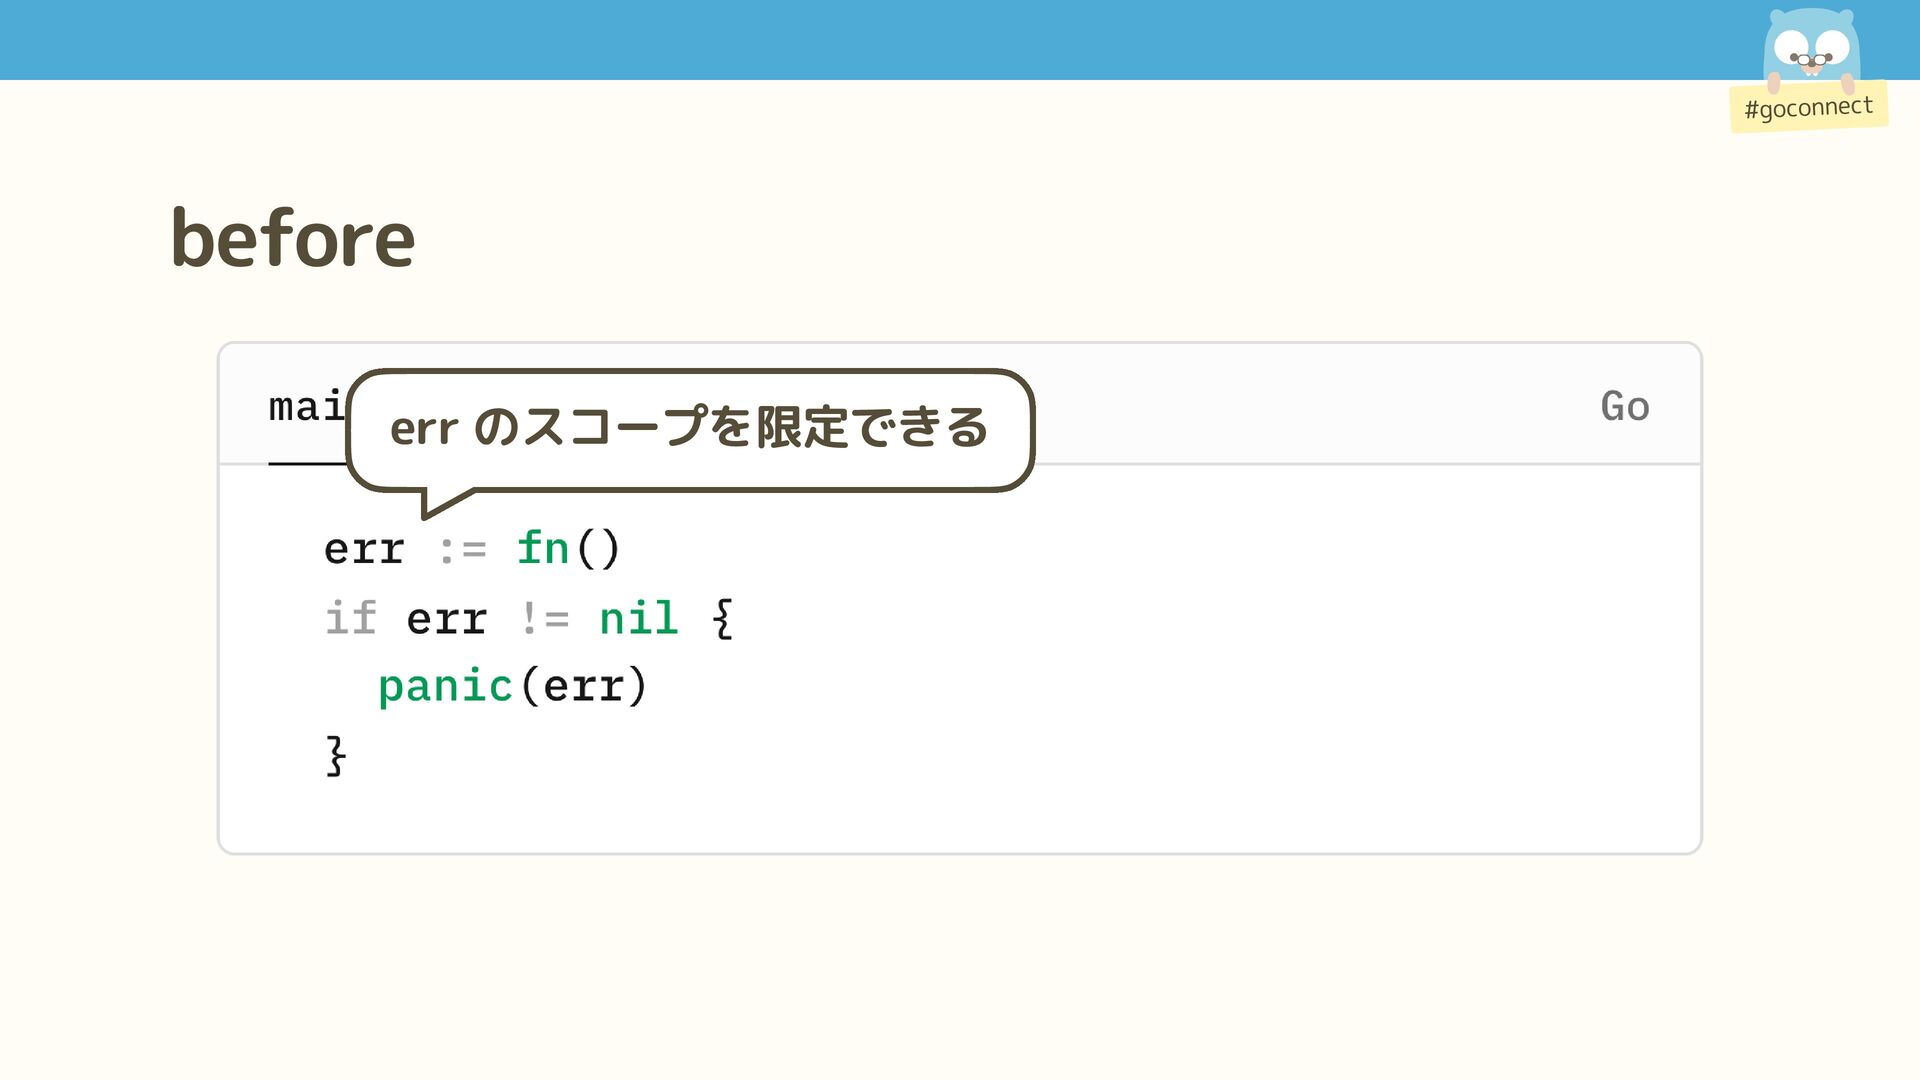Viewport: 1920px width, 1080px height.
Task: Click the green fn function name
Action: [x=543, y=548]
